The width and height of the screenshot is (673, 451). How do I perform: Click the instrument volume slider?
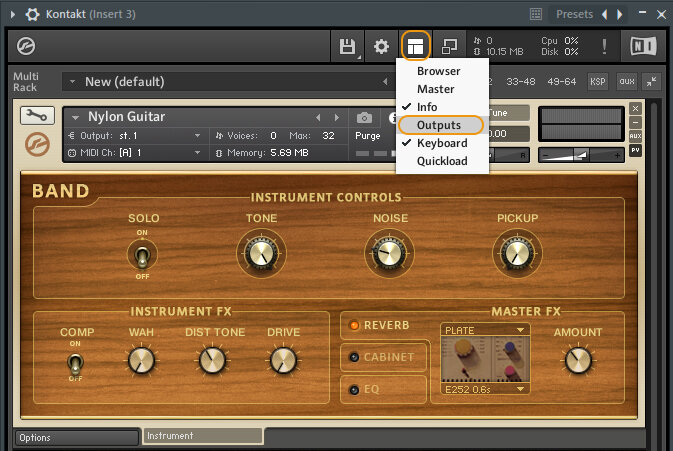pos(581,155)
